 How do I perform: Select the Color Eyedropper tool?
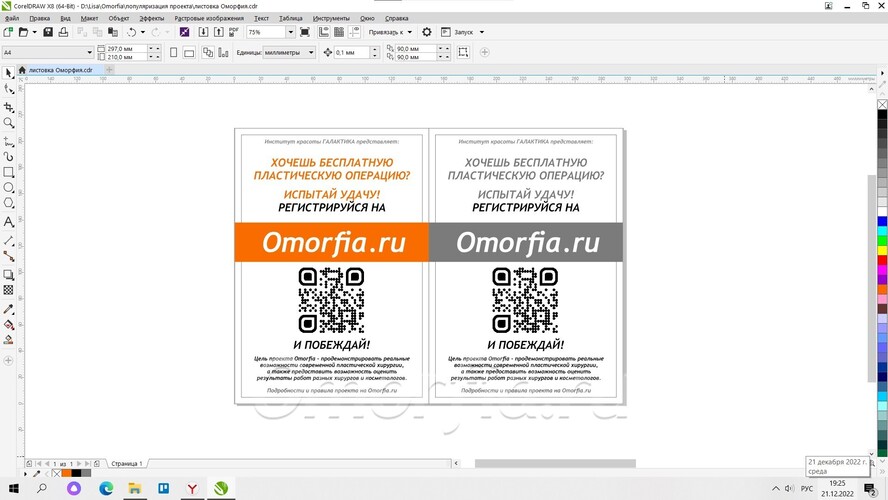pos(8,309)
